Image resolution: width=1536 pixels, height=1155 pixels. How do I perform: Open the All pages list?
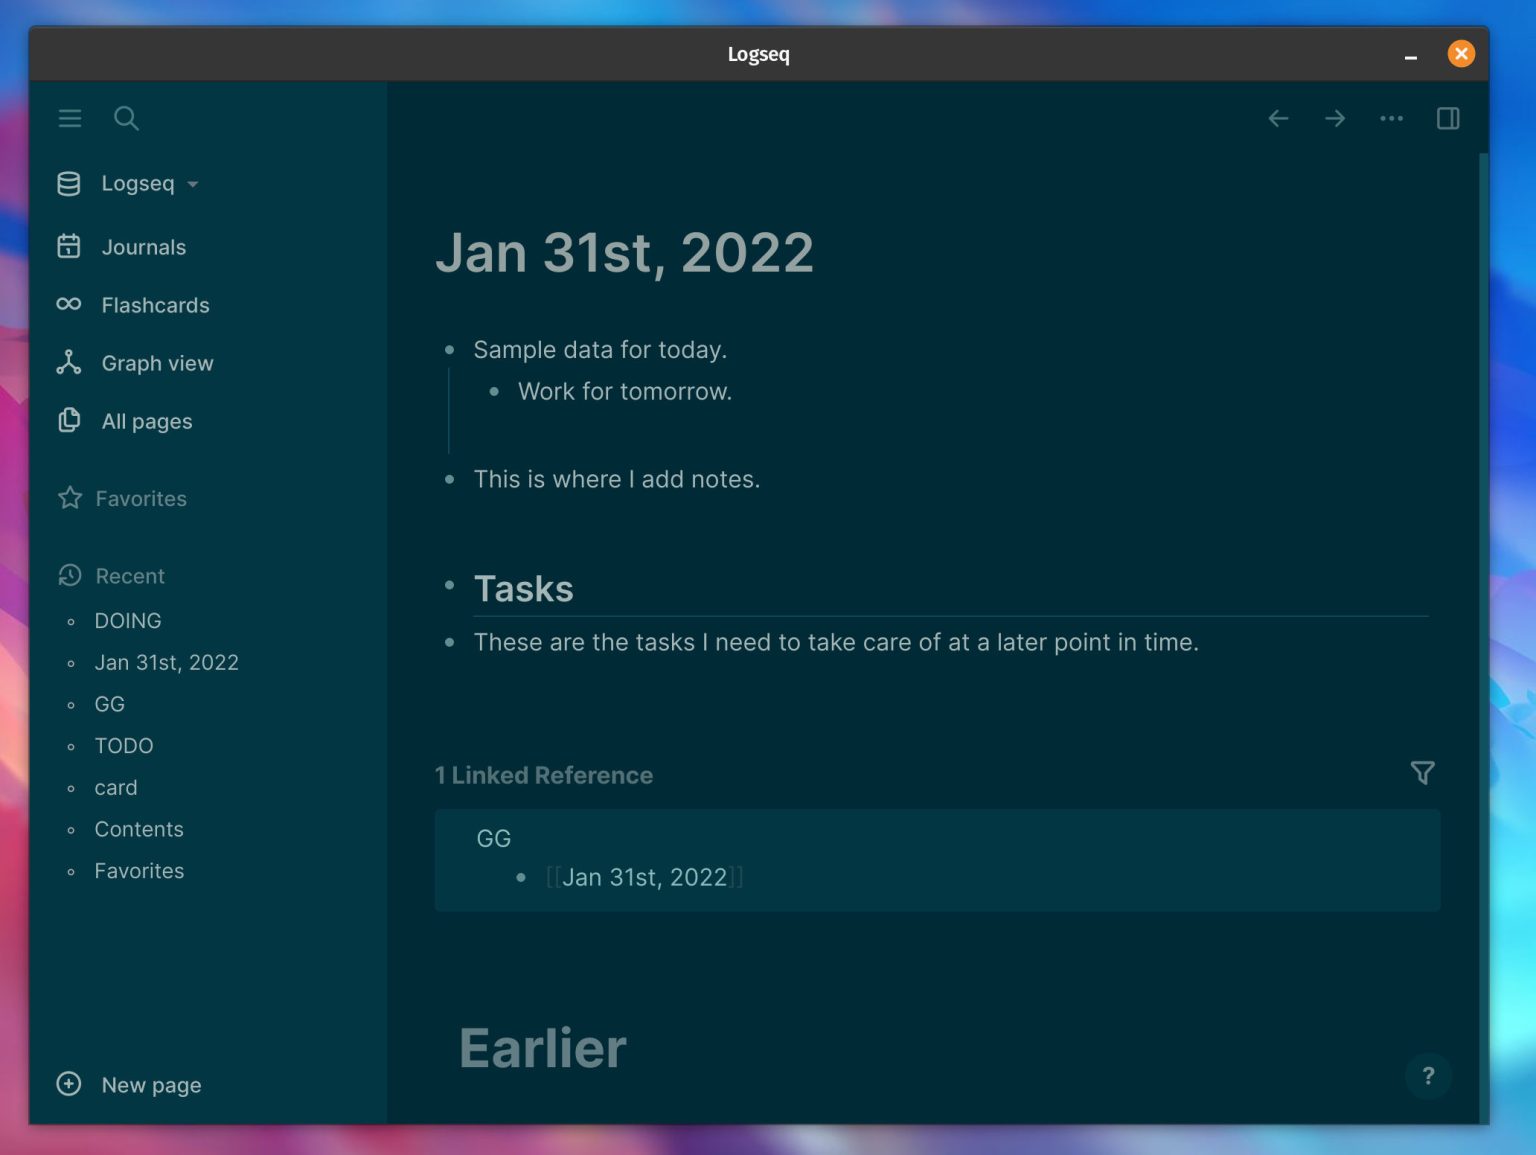147,421
